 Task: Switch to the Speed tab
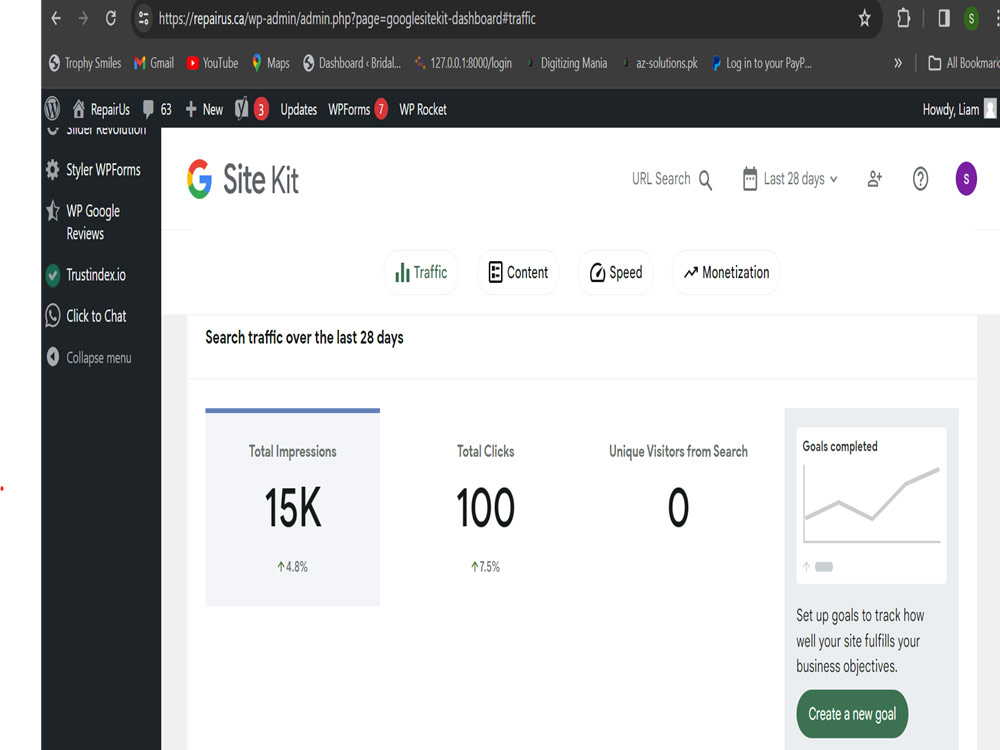[x=615, y=273]
